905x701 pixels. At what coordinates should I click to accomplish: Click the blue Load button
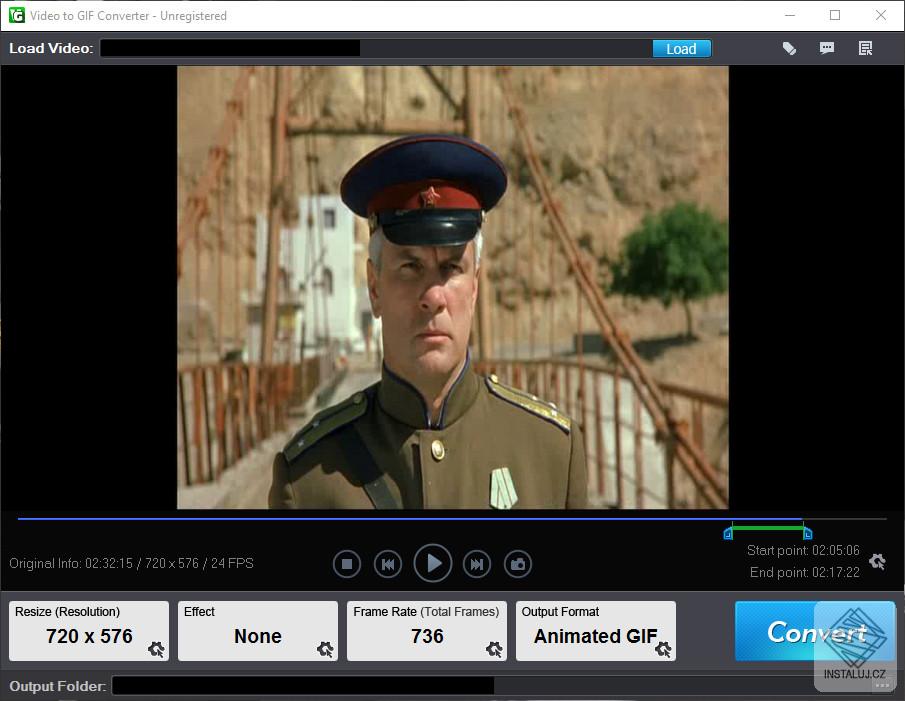pyautogui.click(x=682, y=49)
